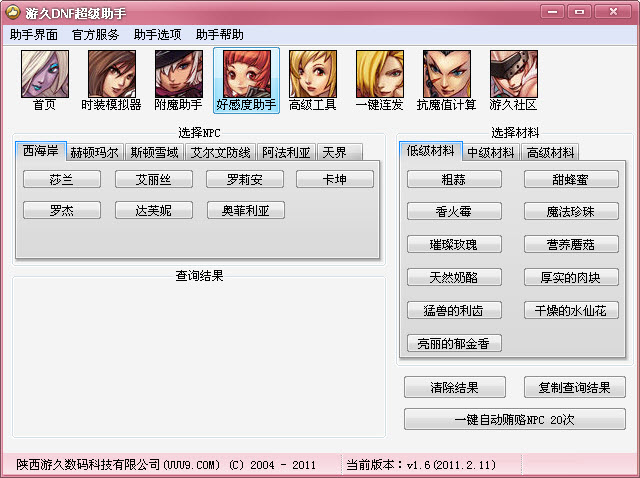Close the 游久DNF超级助手 window
This screenshot has width=640, height=478.
[613, 11]
